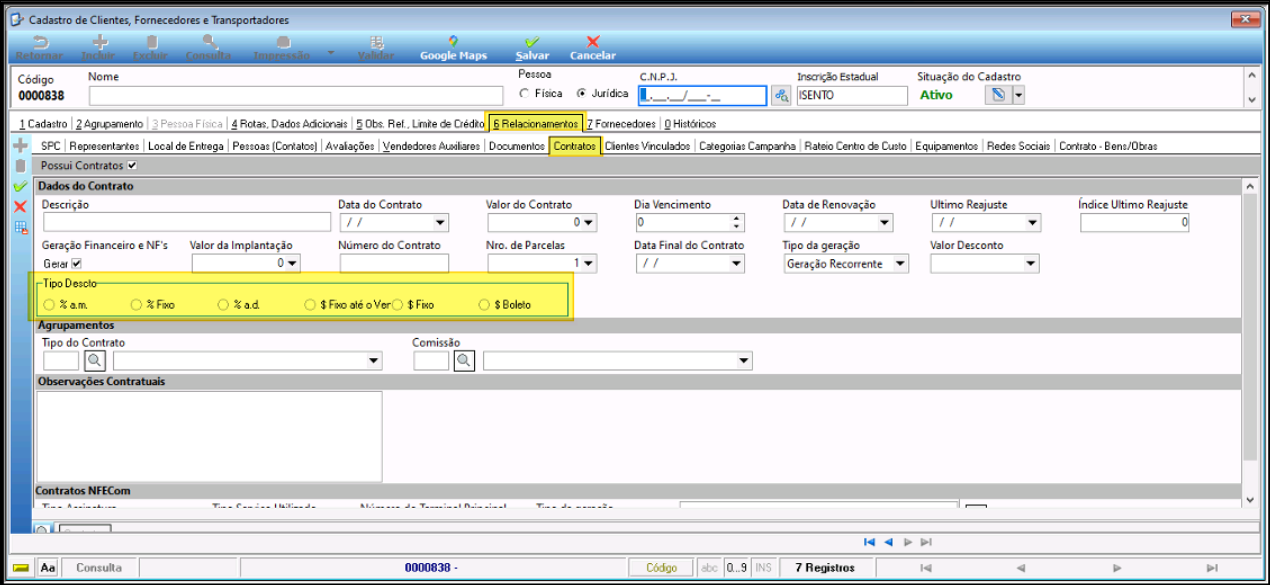Add a contract with side plus icon

tap(19, 146)
